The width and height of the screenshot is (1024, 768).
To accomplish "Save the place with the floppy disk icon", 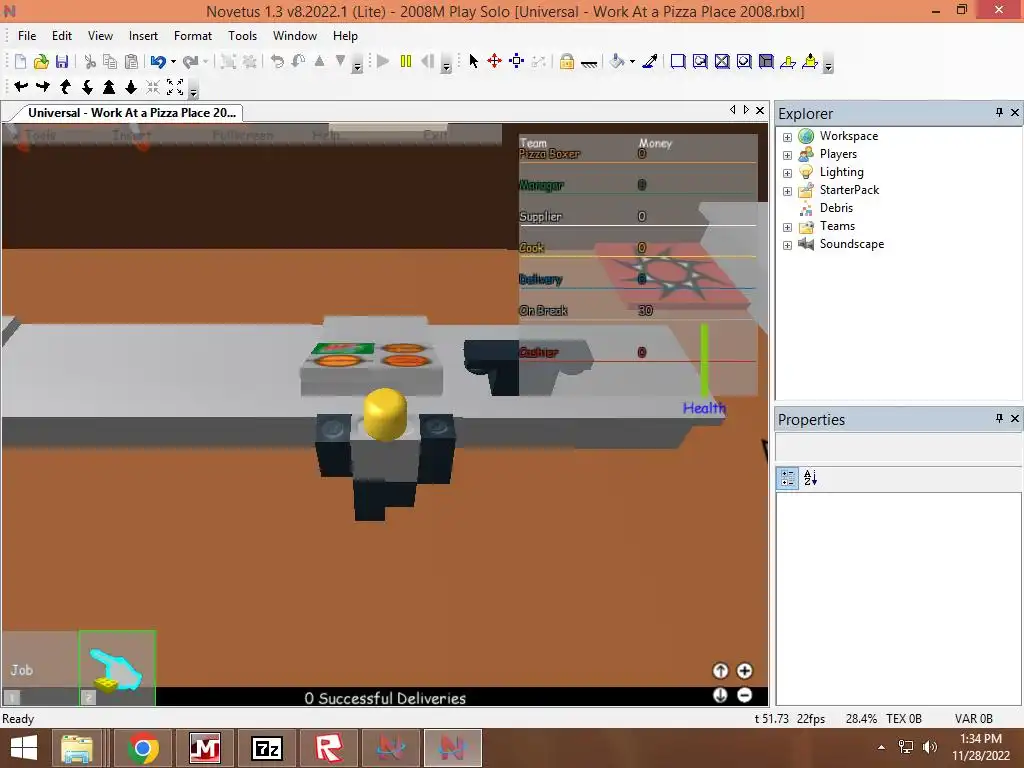I will coord(62,61).
